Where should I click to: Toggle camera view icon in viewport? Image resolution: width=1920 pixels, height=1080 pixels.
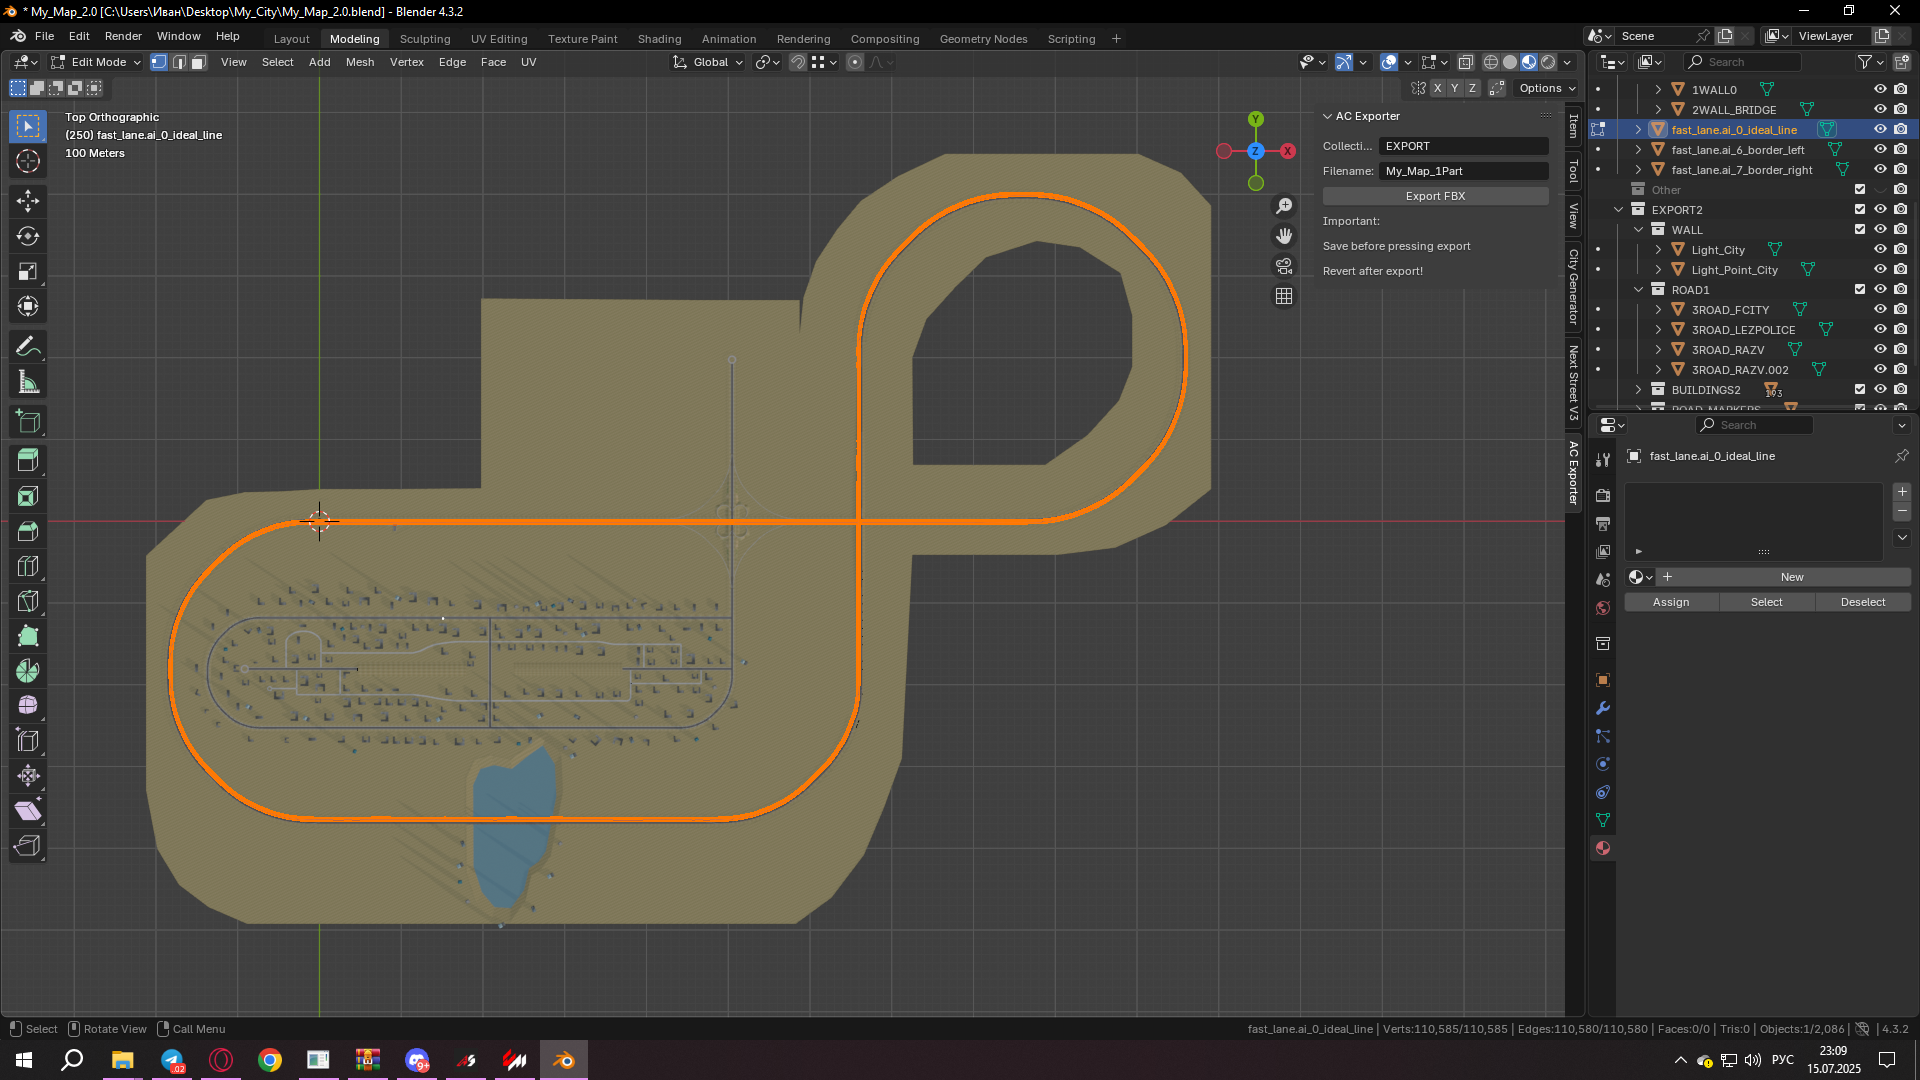(x=1284, y=266)
